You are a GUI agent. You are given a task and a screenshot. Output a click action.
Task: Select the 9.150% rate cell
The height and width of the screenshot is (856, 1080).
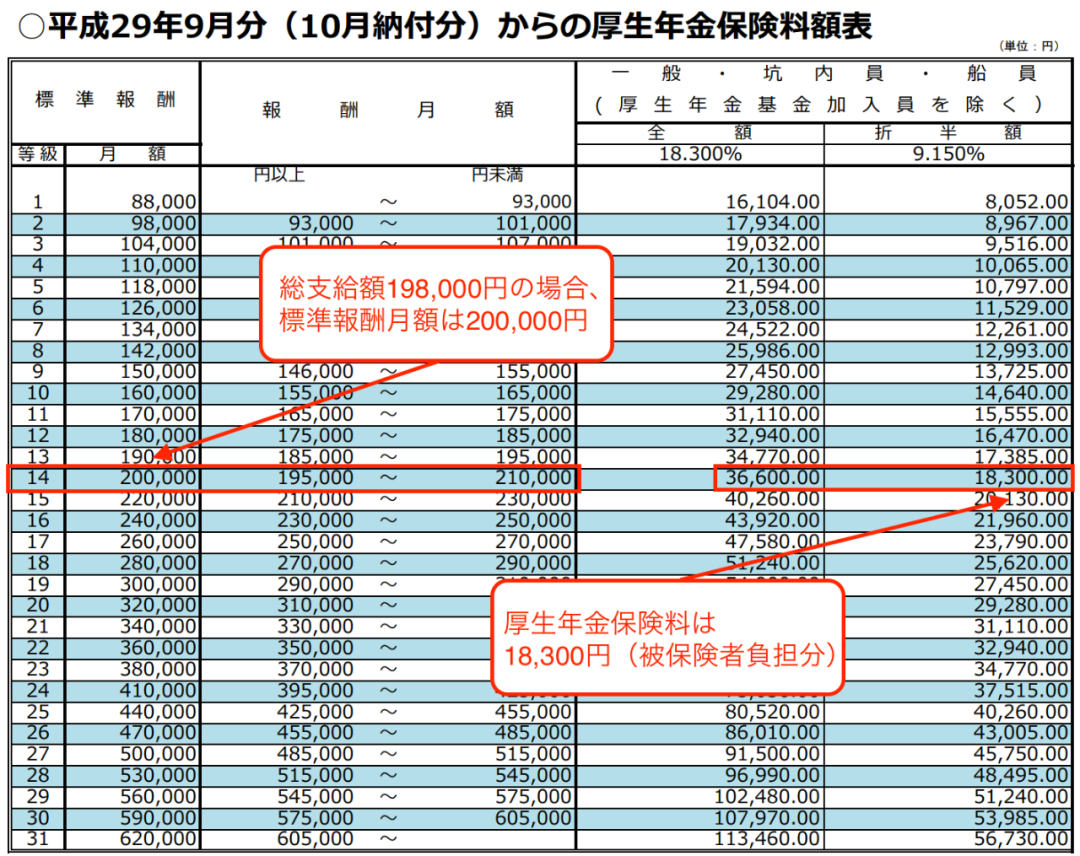tap(947, 154)
